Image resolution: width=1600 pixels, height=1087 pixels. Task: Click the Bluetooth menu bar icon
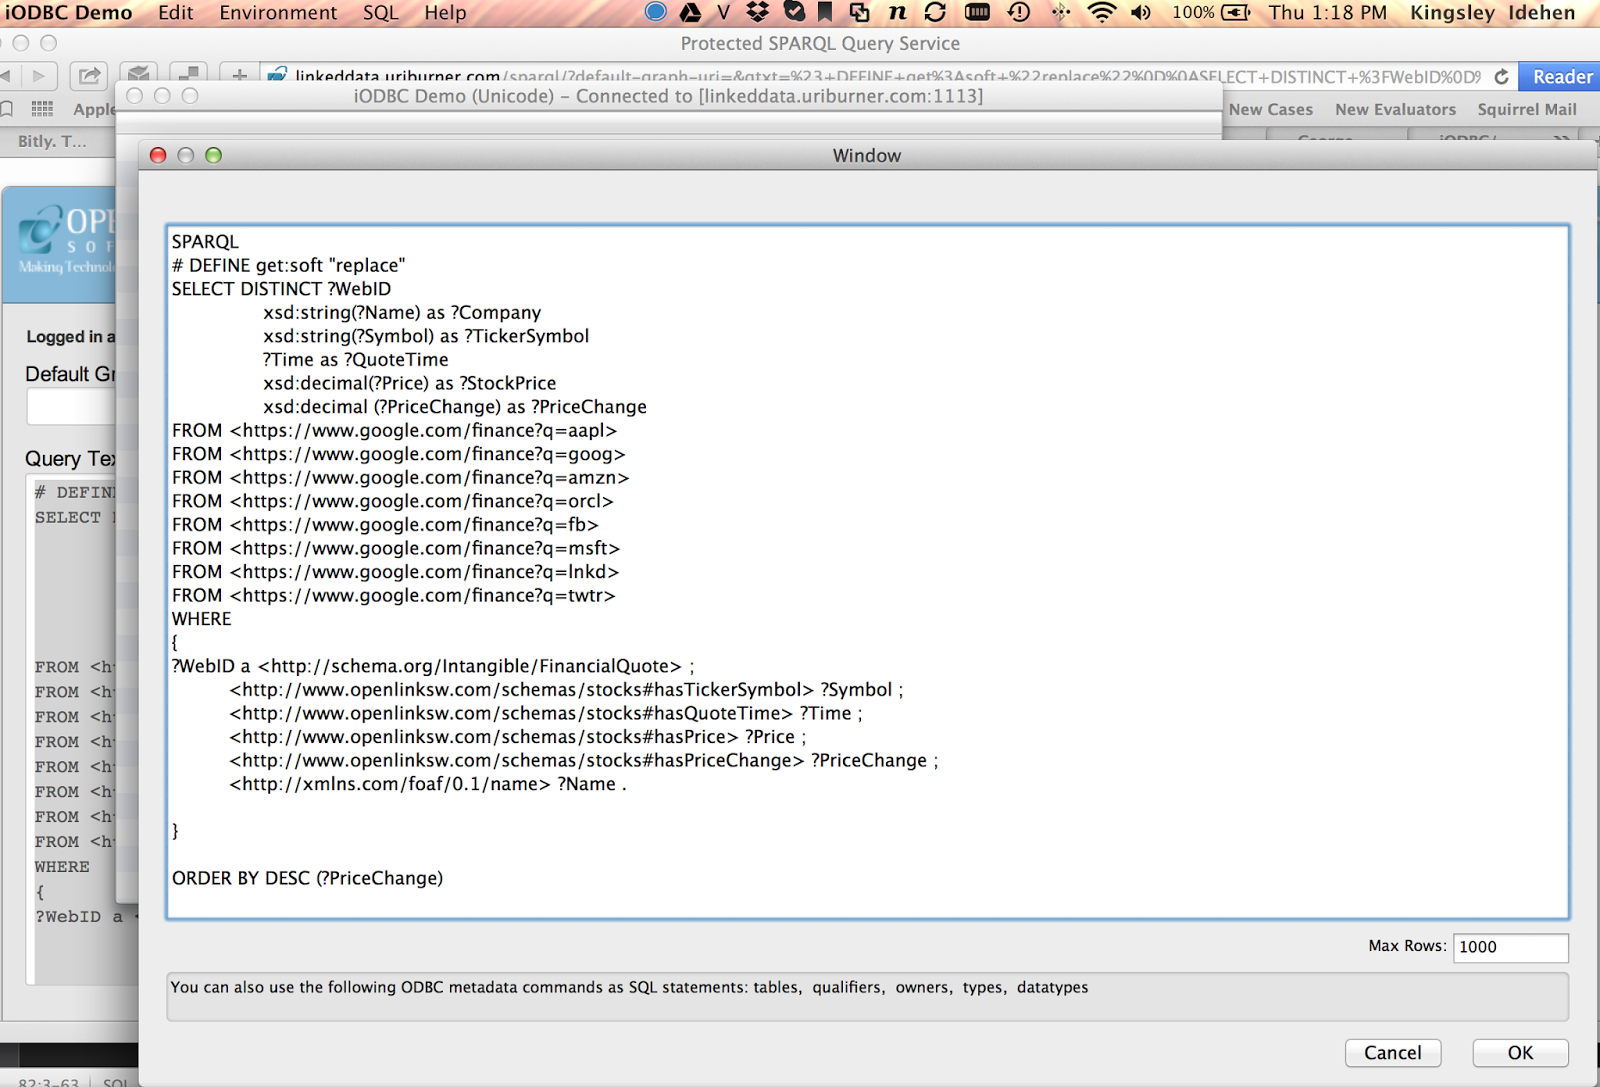1060,12
